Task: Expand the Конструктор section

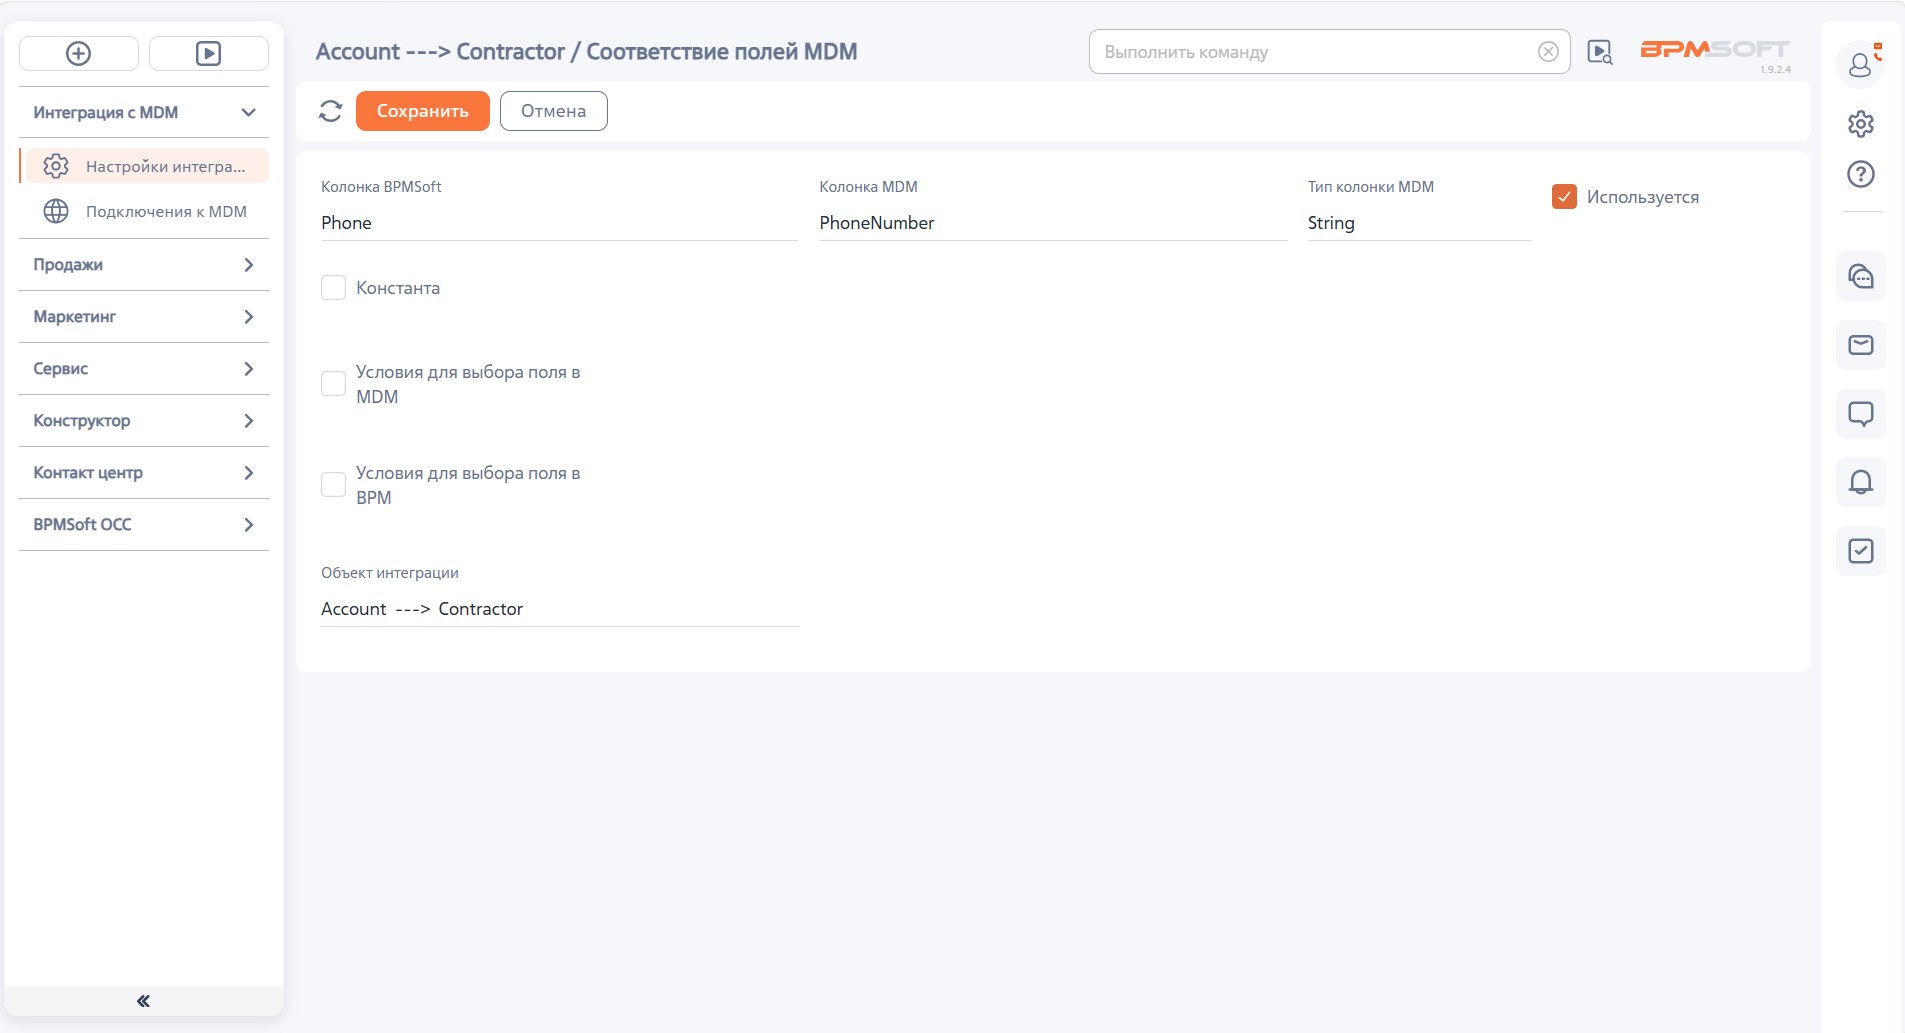Action: click(144, 421)
